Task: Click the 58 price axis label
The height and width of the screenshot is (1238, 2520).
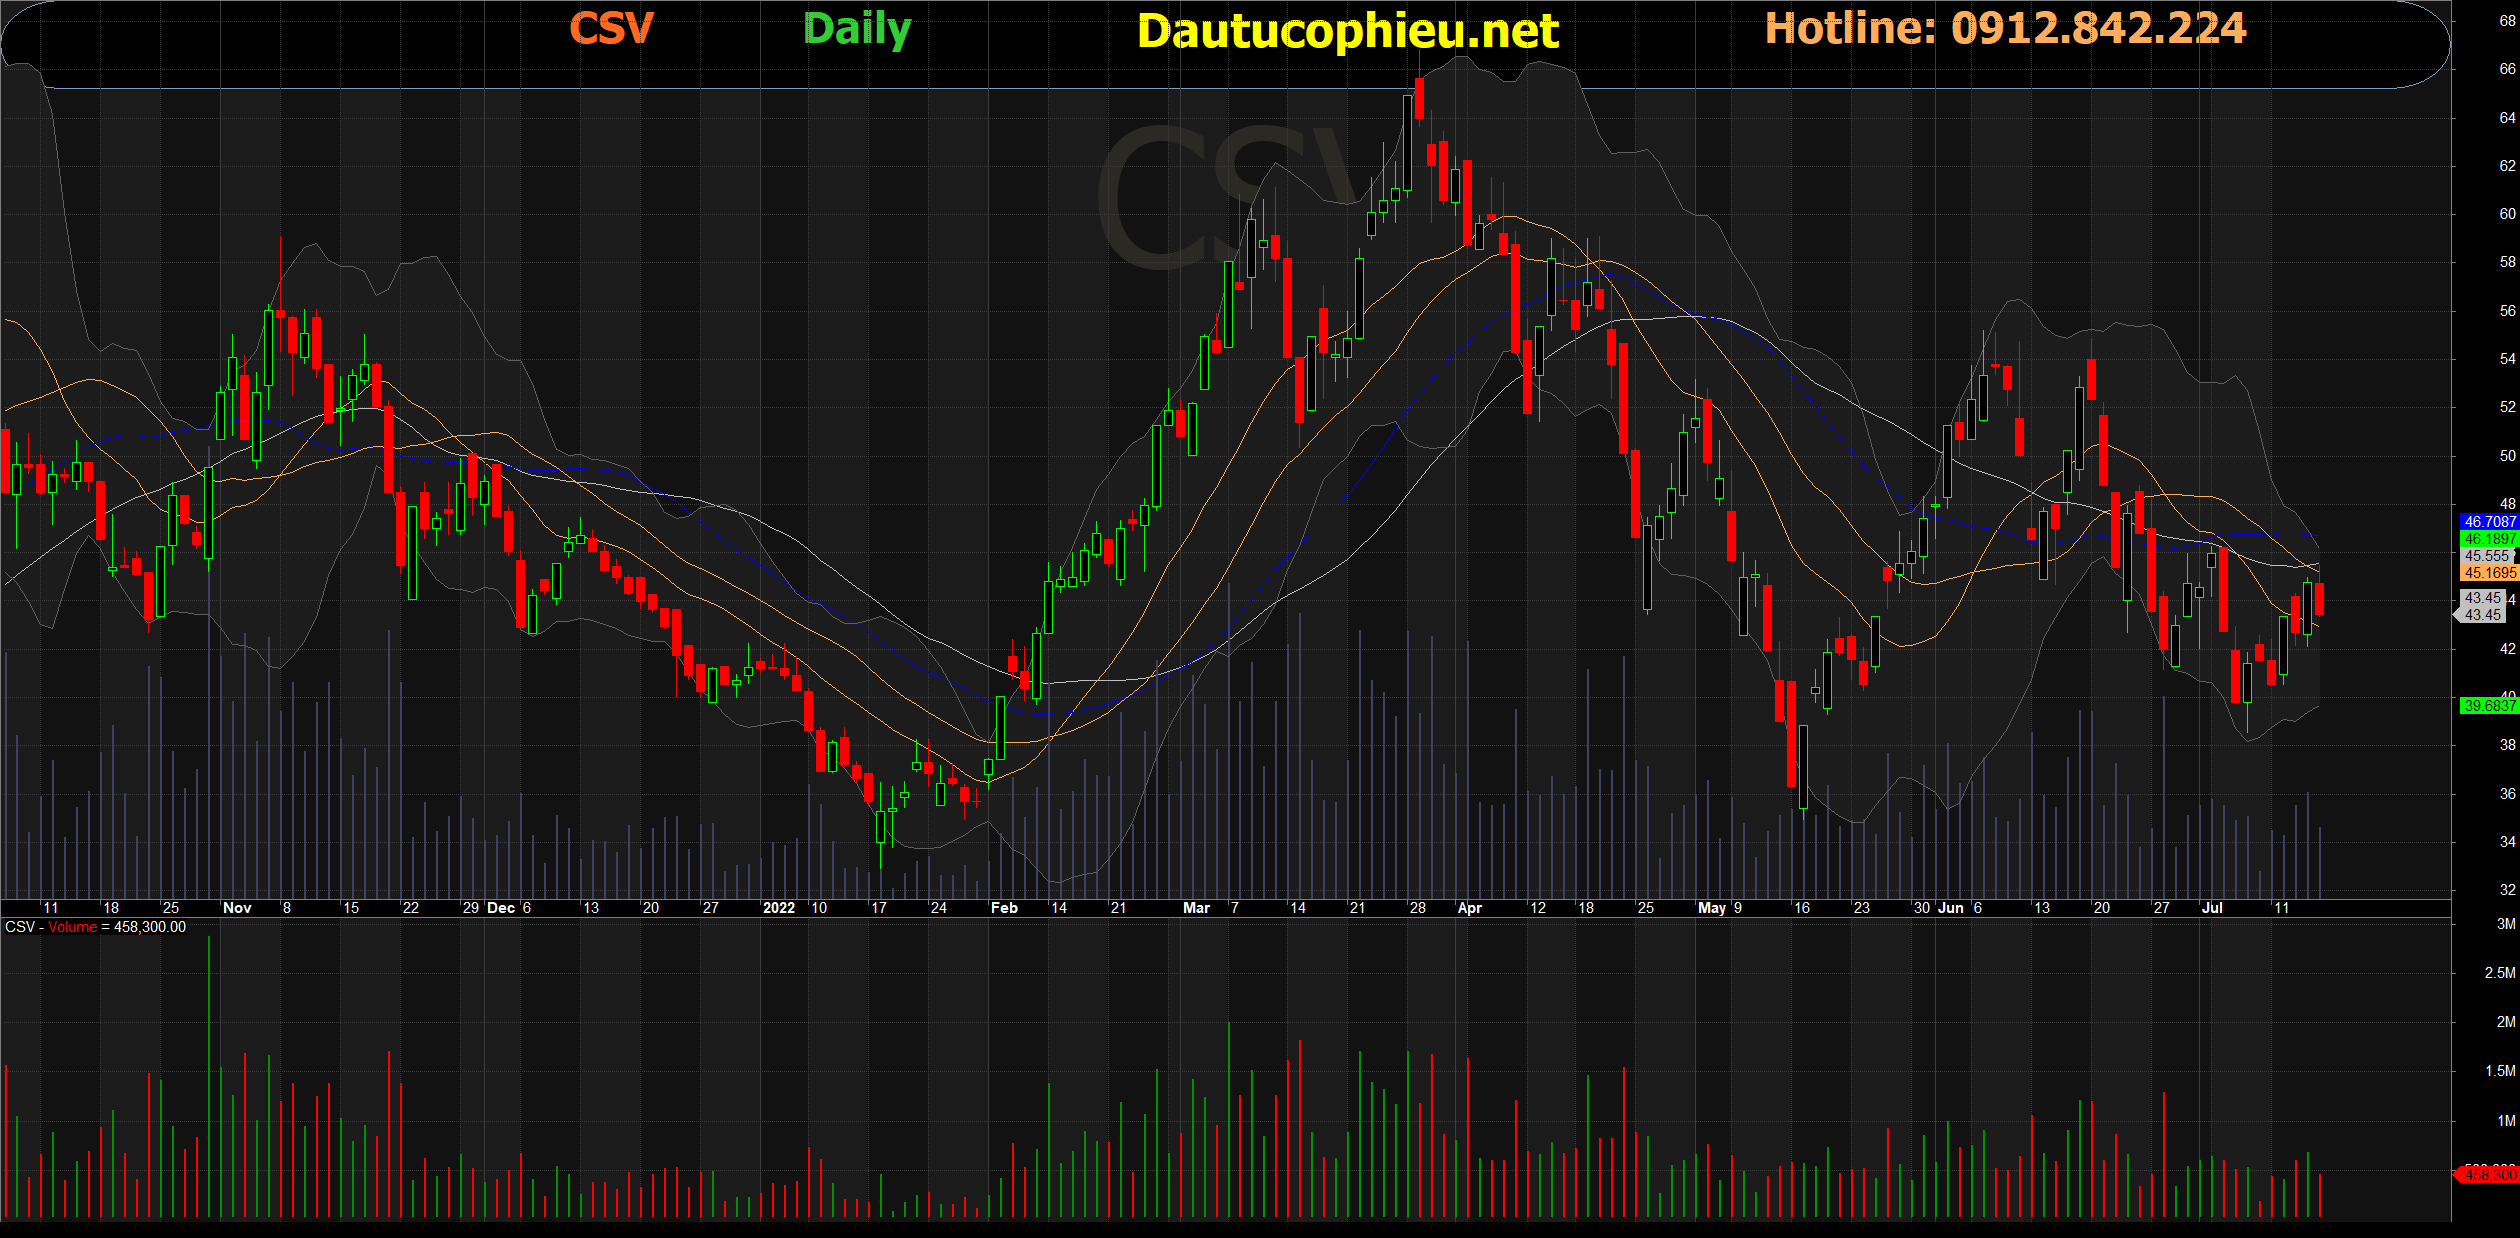Action: point(2507,262)
